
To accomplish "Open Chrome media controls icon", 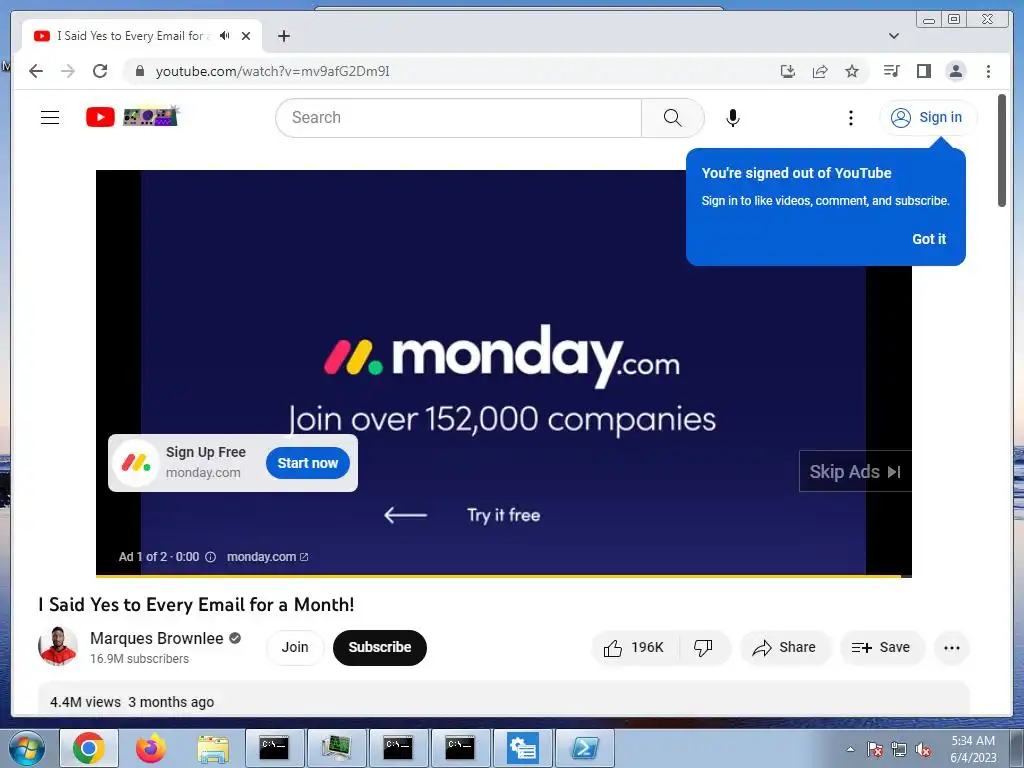I will pyautogui.click(x=891, y=71).
